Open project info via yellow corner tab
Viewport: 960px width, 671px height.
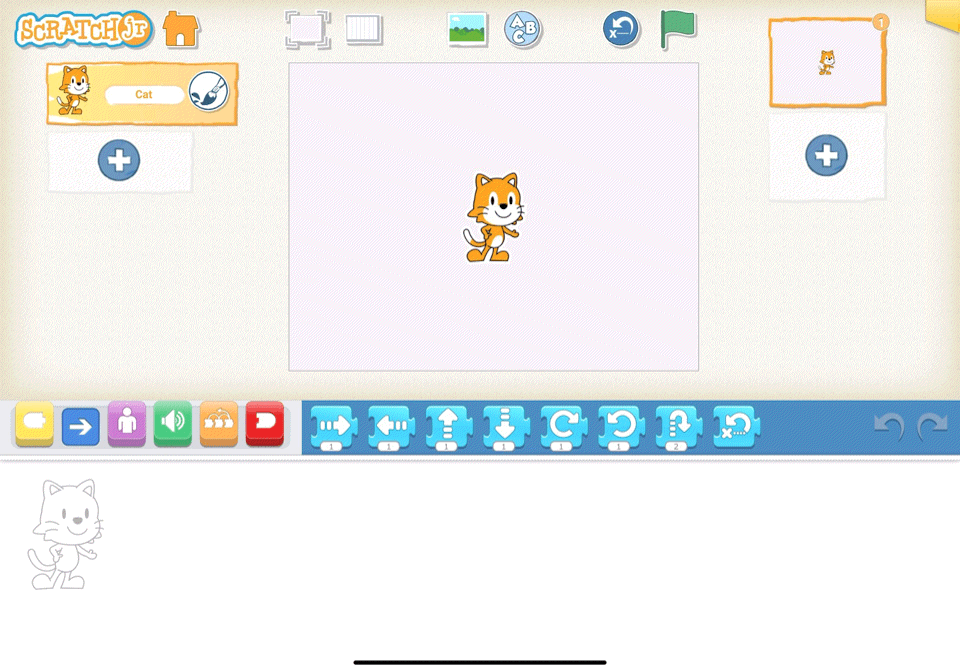click(943, 15)
